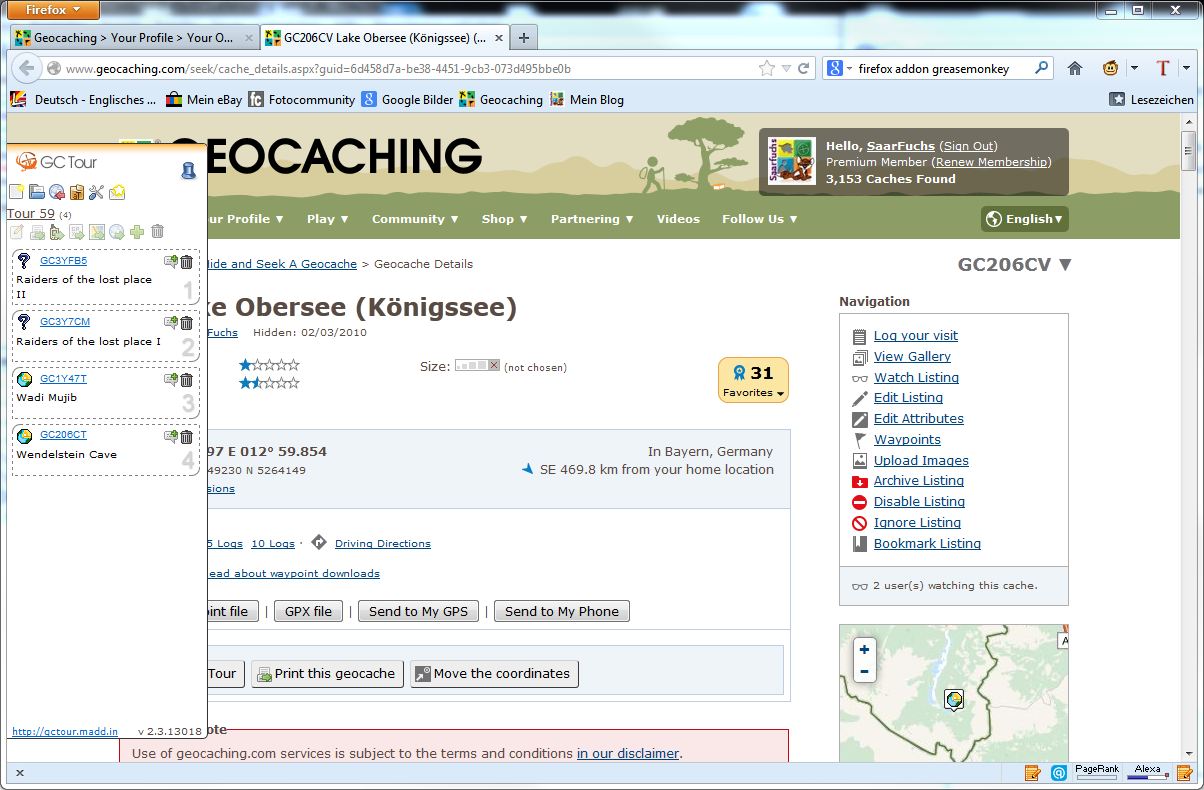Click Send to My GPS button
Image resolution: width=1204 pixels, height=790 pixels.
coord(418,611)
